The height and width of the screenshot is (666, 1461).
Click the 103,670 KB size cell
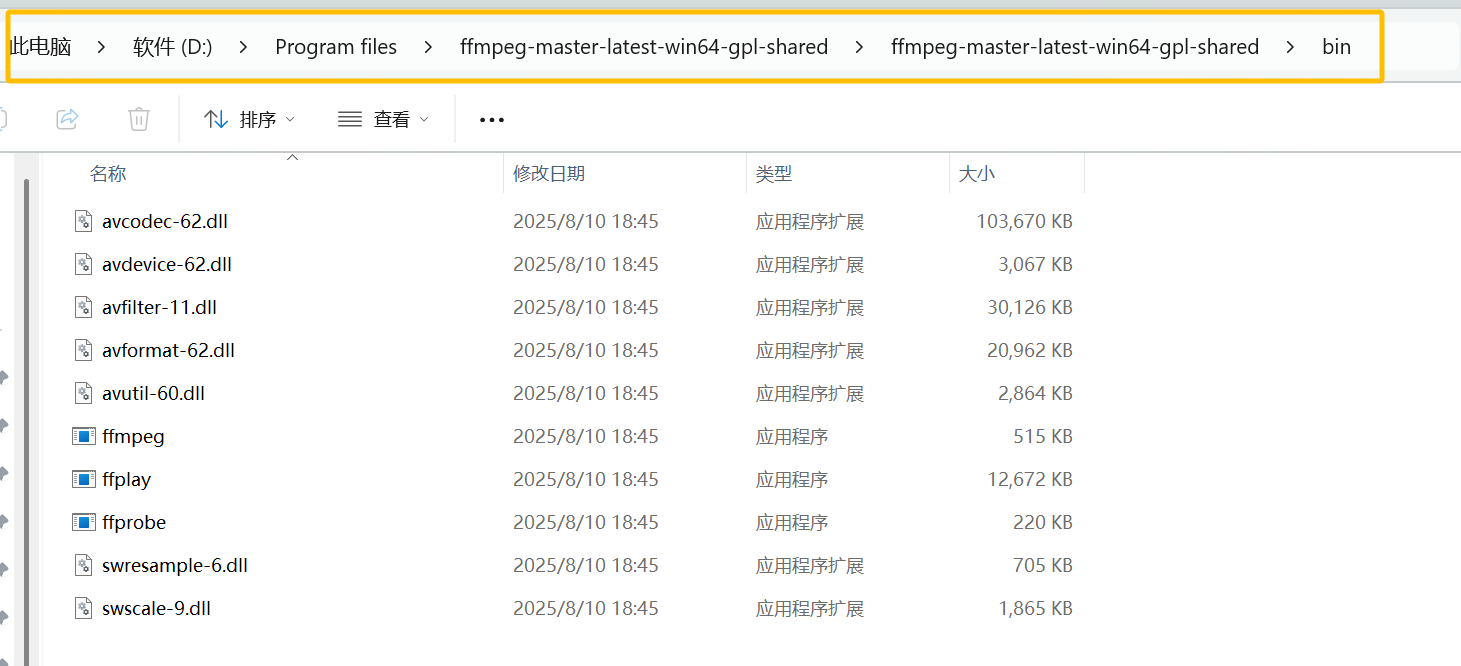(x=1024, y=221)
